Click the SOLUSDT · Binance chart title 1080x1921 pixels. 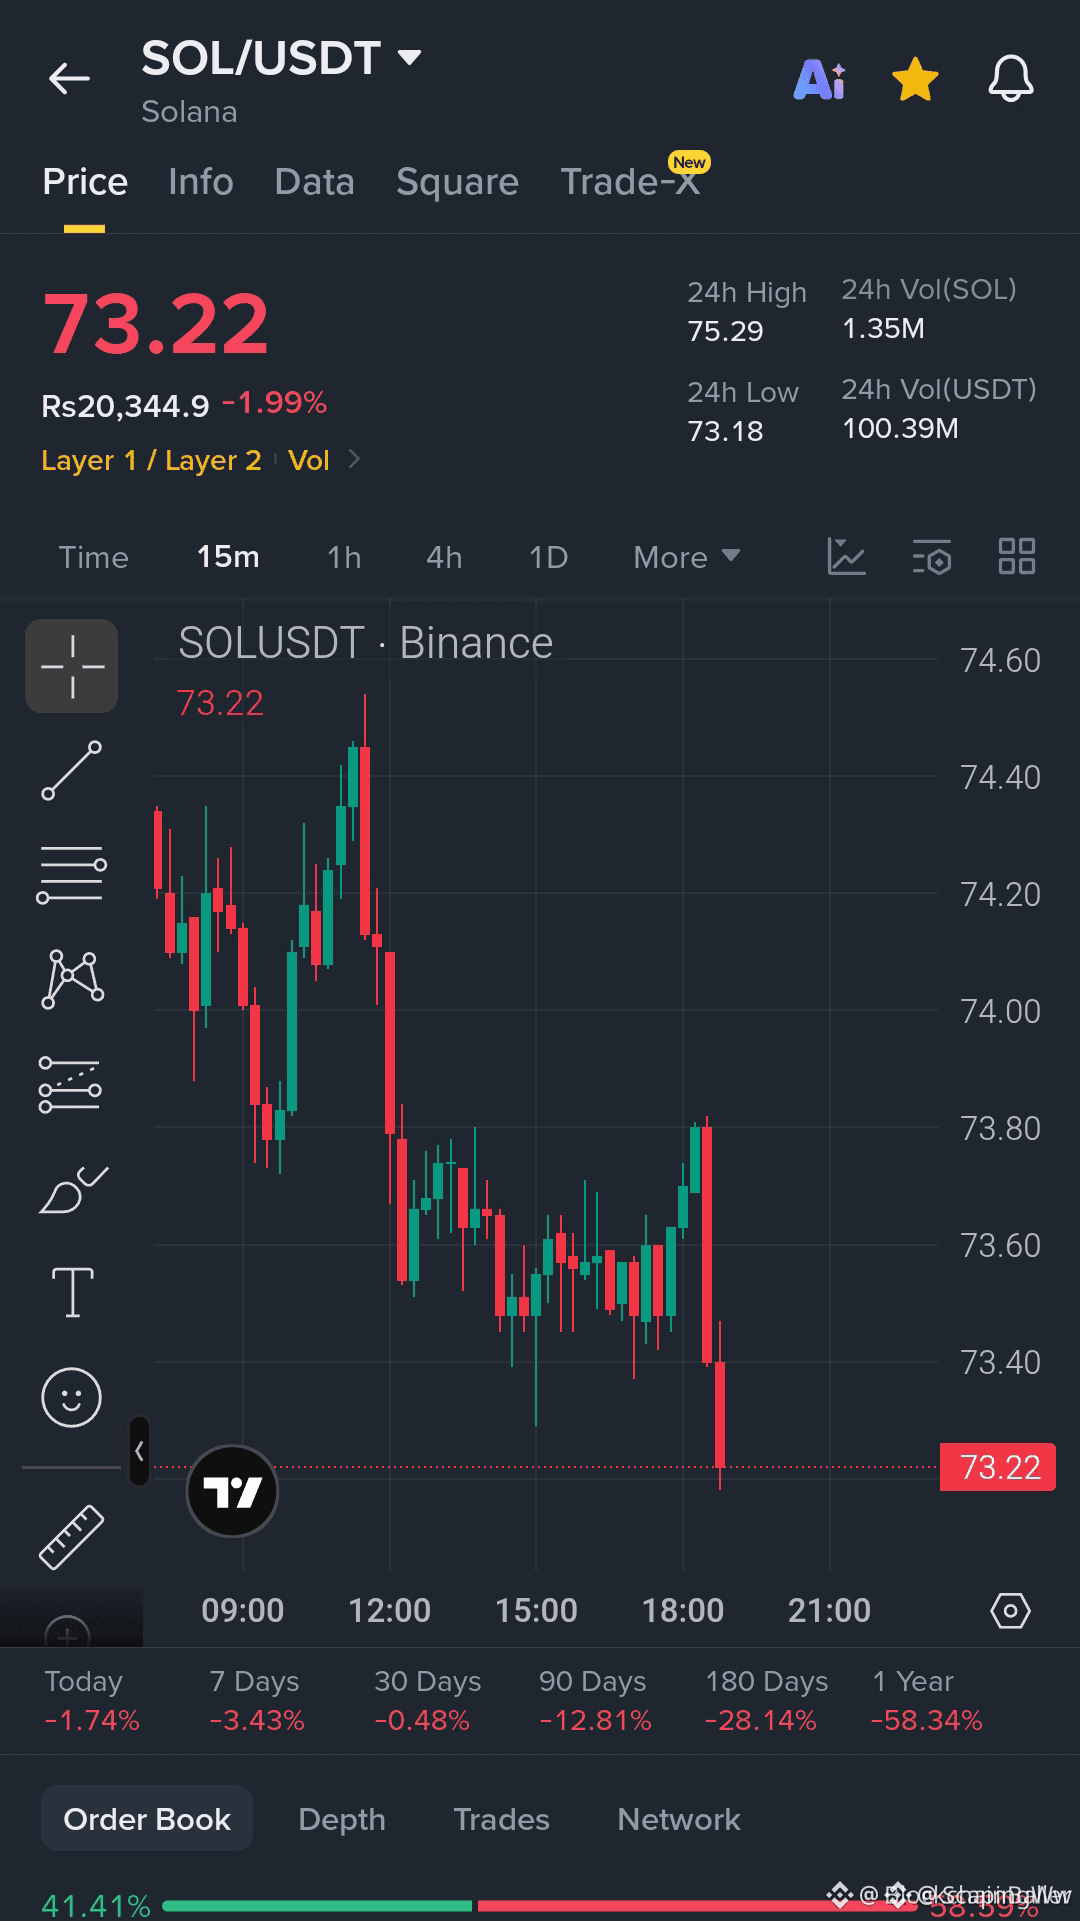pos(365,643)
